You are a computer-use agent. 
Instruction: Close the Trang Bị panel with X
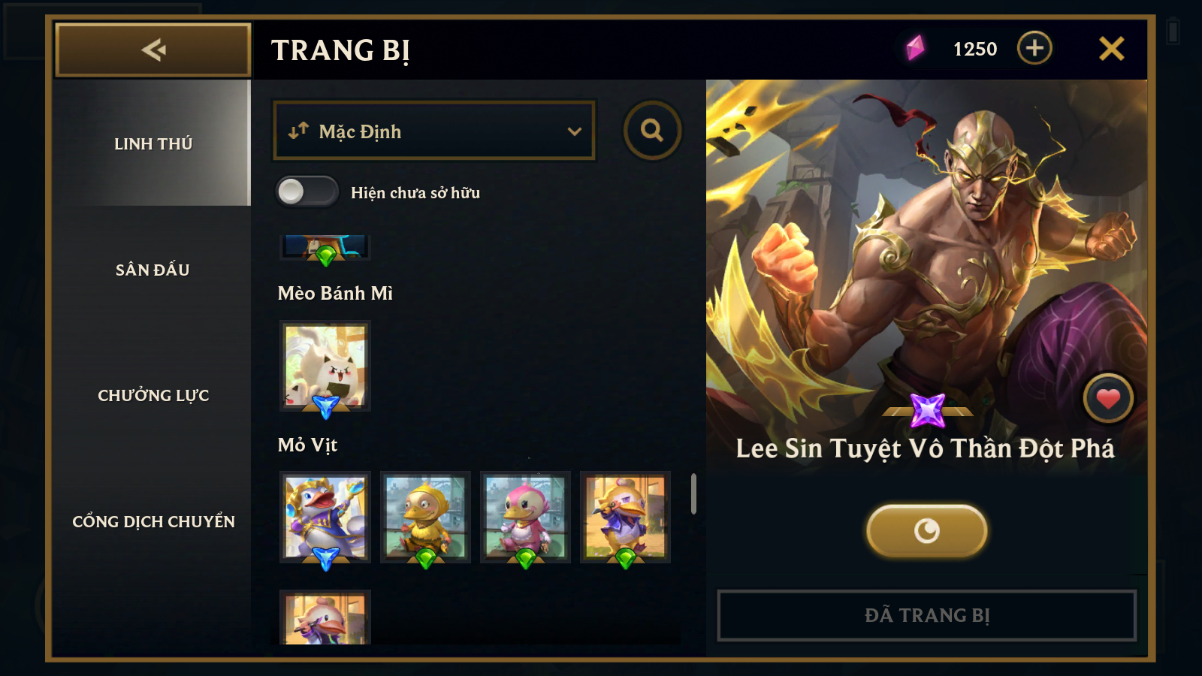[1112, 48]
